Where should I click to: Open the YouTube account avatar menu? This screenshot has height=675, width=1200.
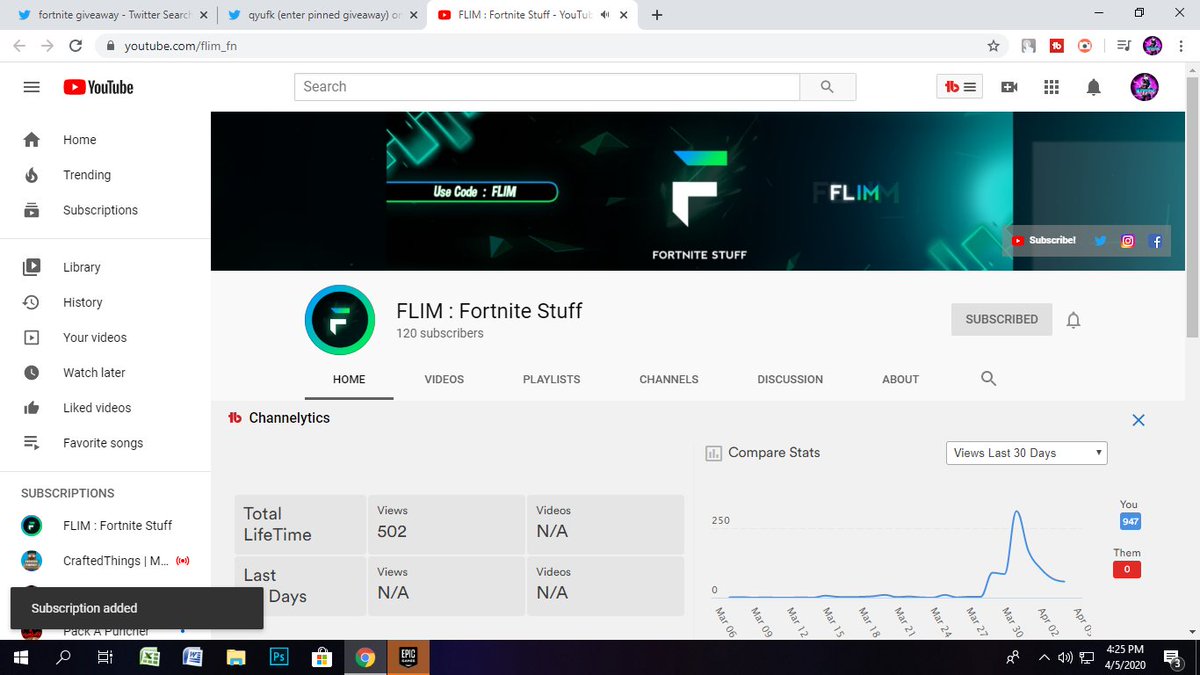point(1144,87)
